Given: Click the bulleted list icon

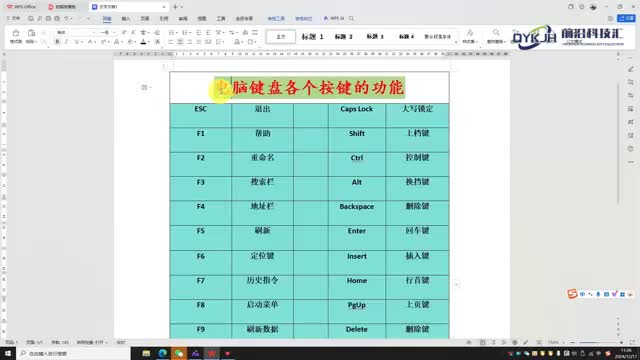Looking at the screenshot, I should pos(171,32).
